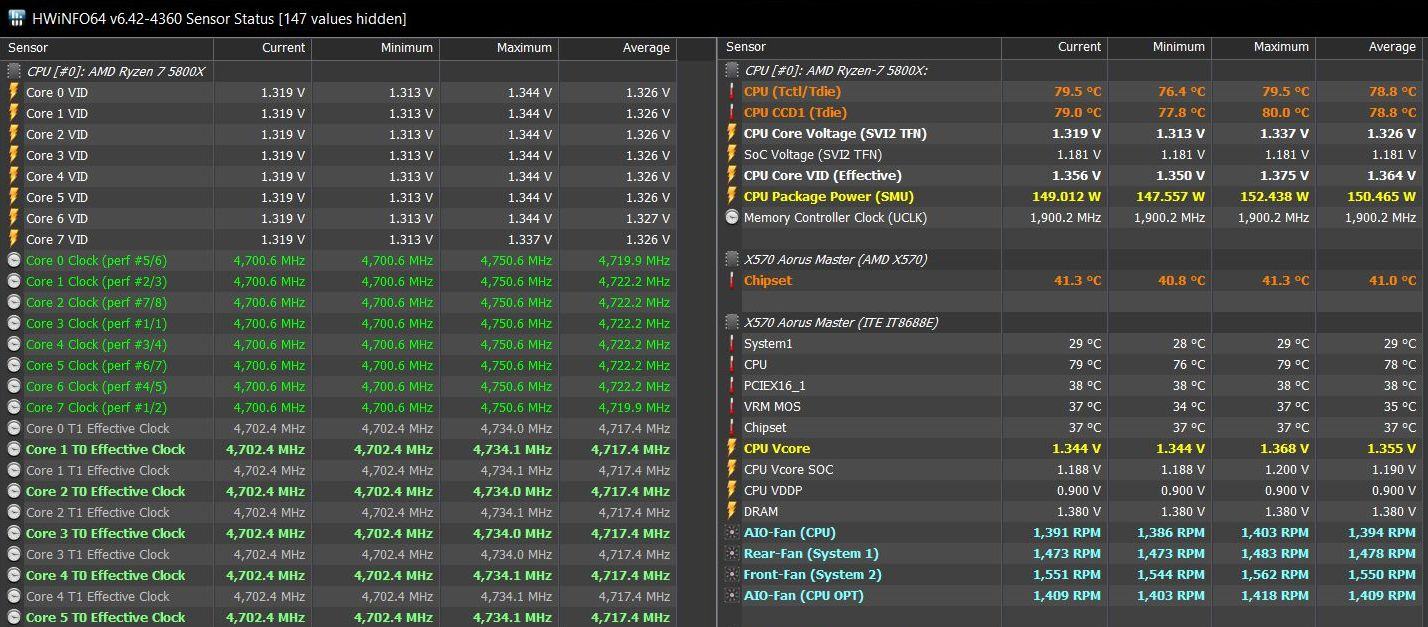Click the lightning icon beside CPU Vcore
Screen dimensions: 1428x627
[x=732, y=448]
